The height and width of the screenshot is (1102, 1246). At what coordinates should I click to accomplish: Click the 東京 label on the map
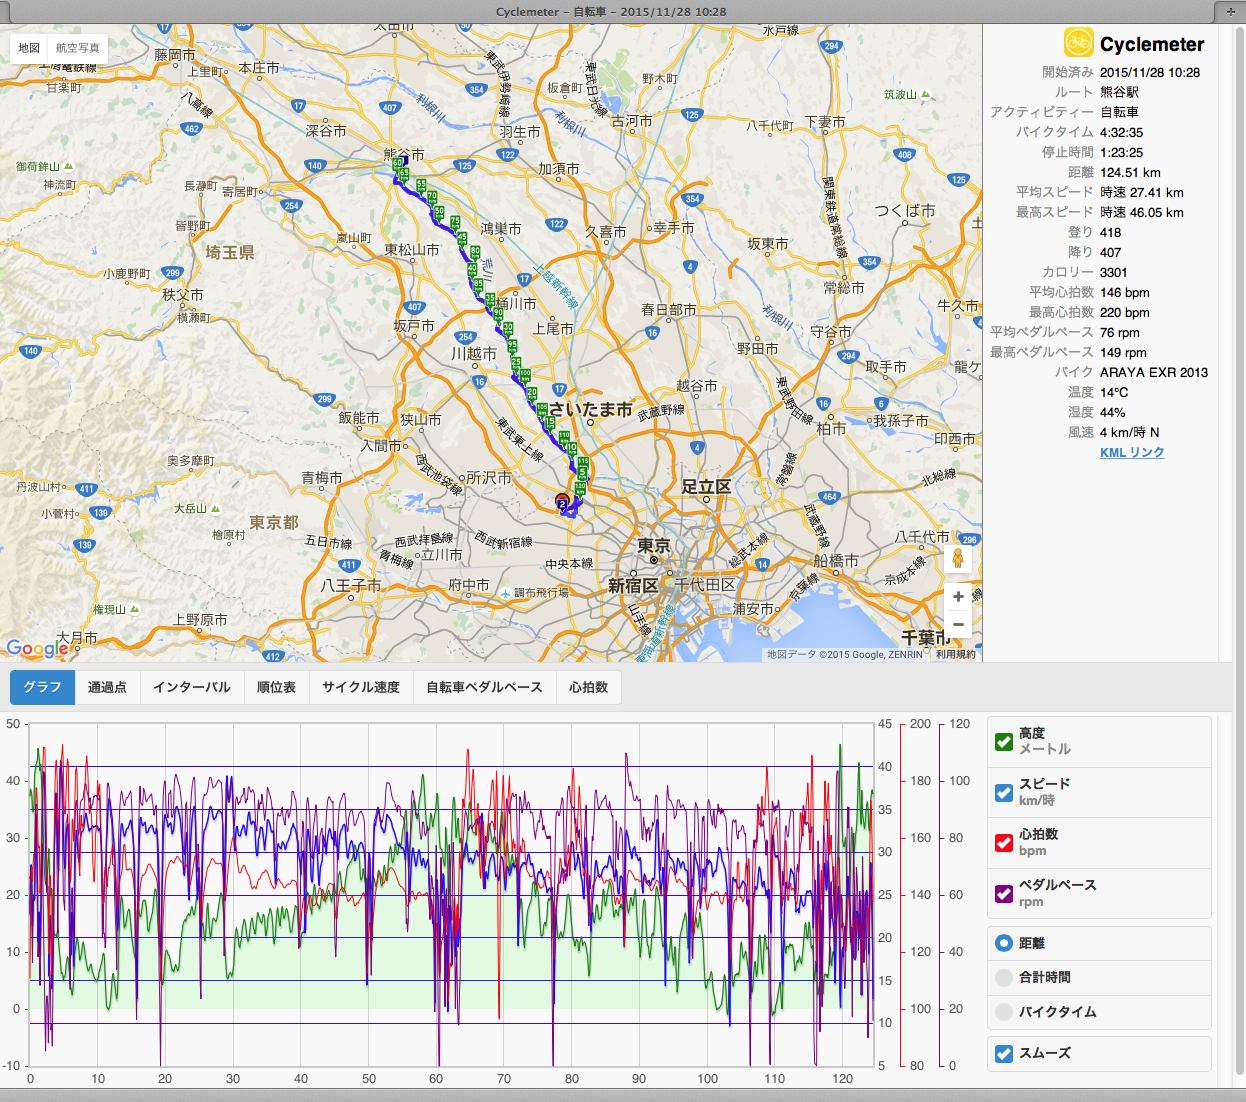(x=654, y=545)
